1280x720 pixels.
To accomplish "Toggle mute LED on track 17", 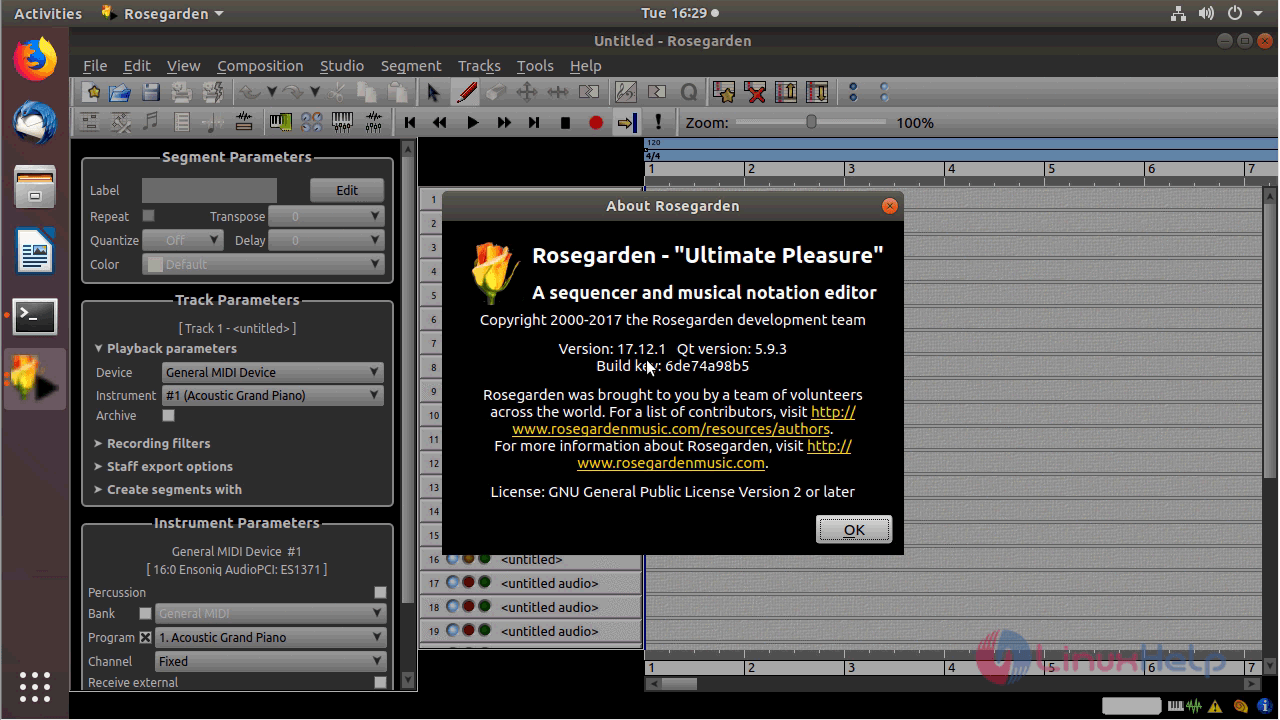I will coord(453,582).
